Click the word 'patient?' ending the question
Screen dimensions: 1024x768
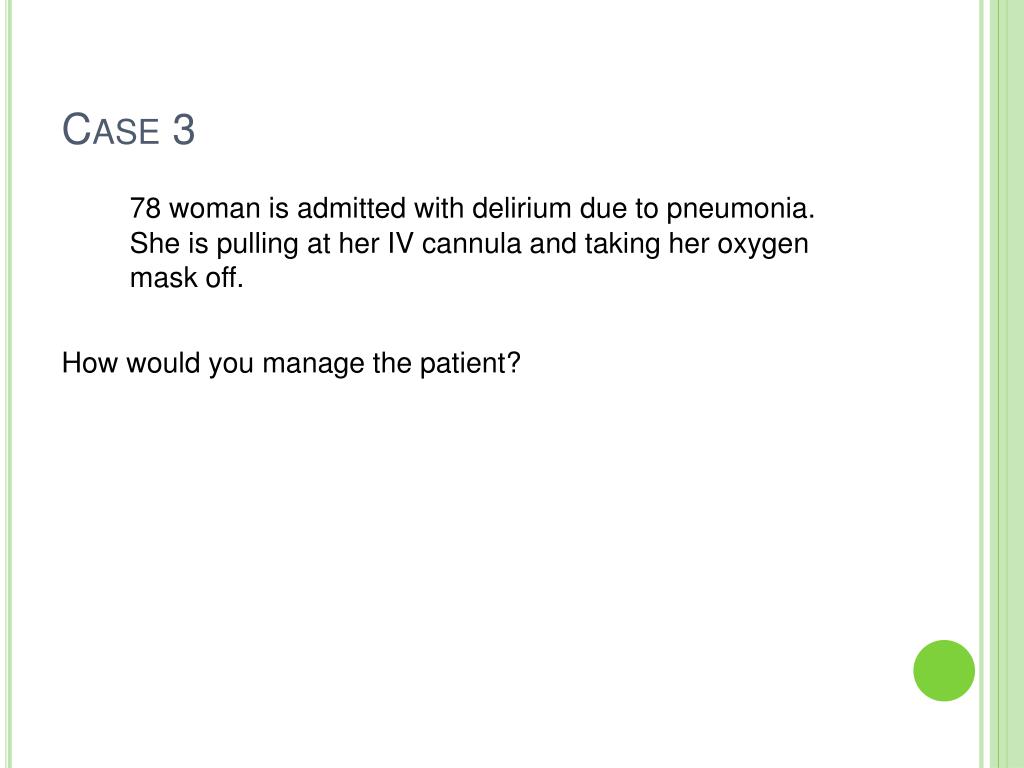point(470,364)
